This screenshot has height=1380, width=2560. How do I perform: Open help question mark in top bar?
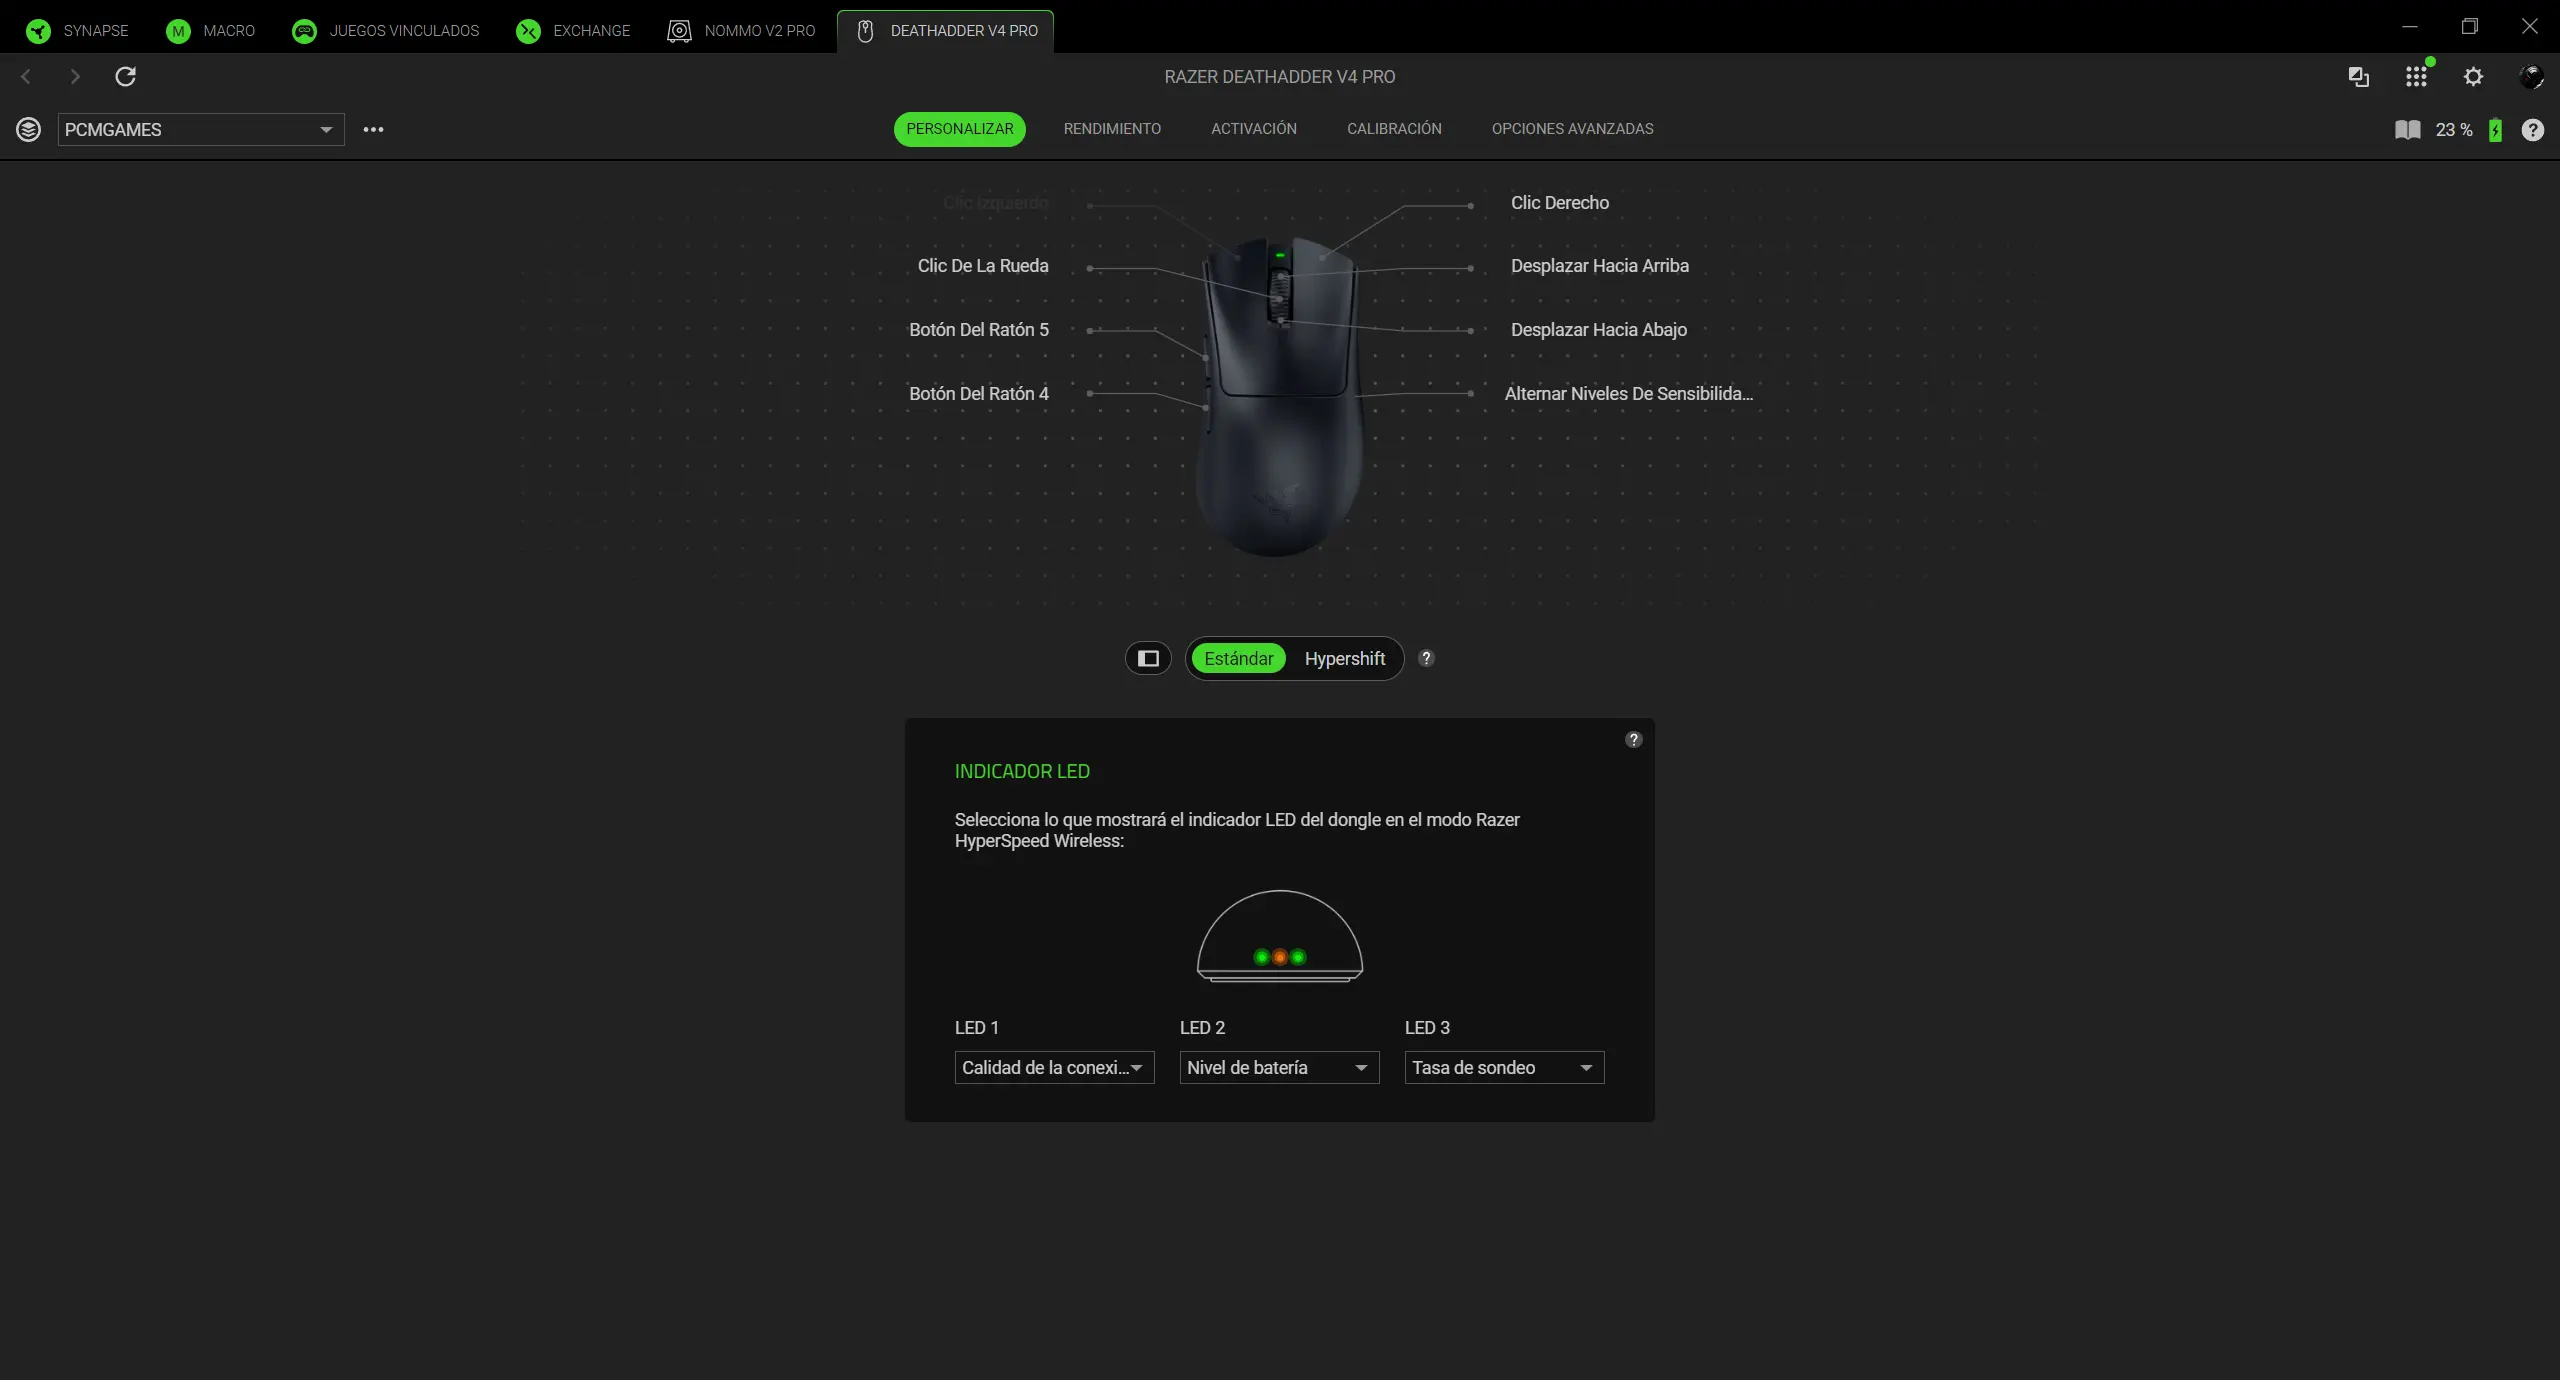pos(2533,130)
